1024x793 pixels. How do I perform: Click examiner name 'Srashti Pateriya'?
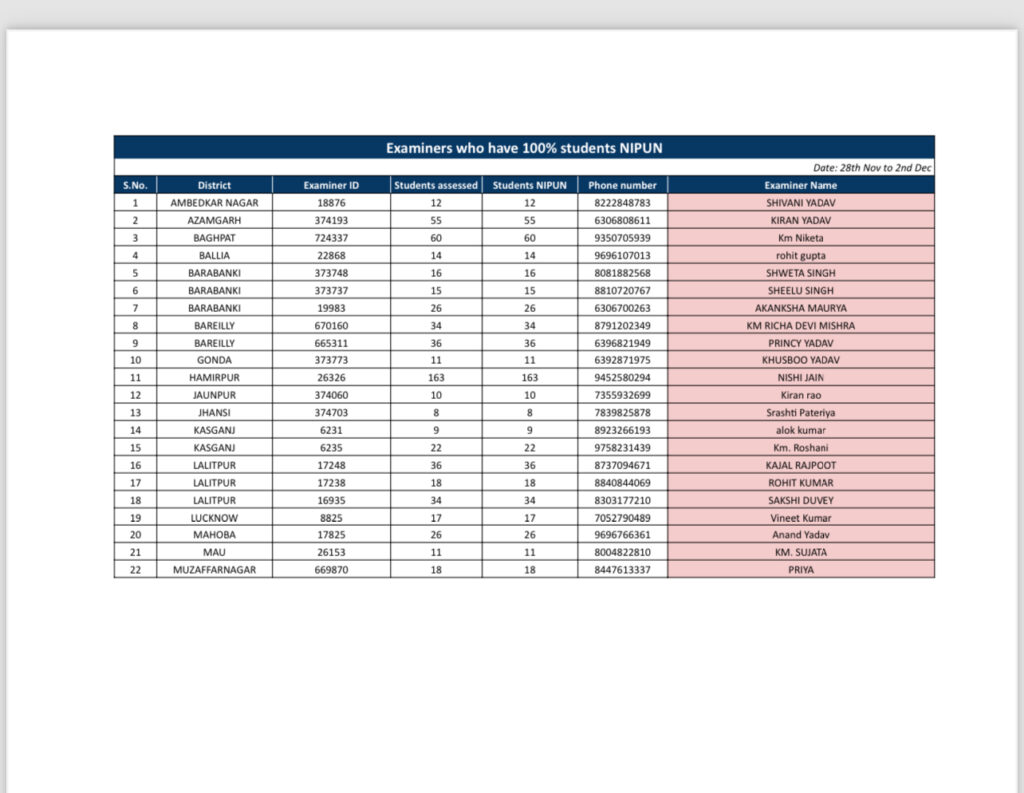tap(800, 413)
